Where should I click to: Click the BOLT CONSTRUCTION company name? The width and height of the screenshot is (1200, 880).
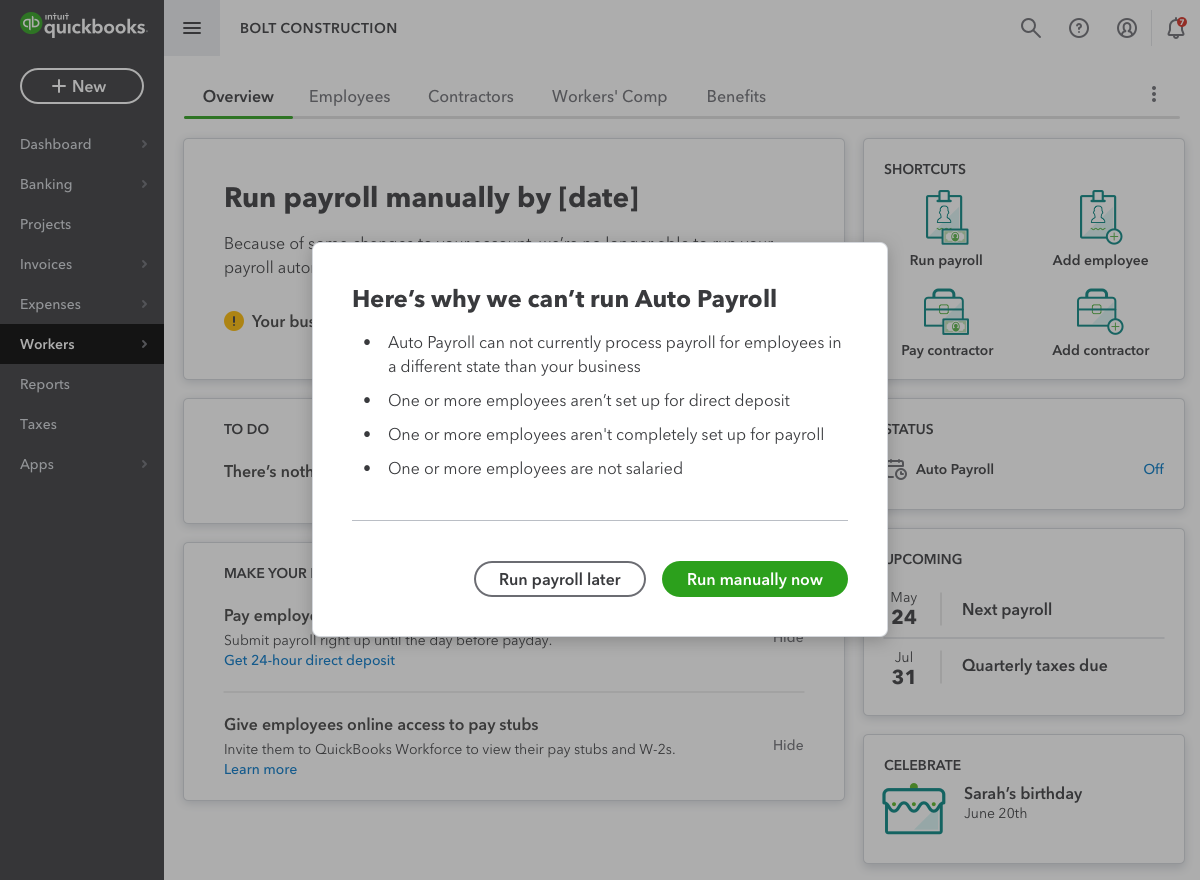click(x=318, y=28)
